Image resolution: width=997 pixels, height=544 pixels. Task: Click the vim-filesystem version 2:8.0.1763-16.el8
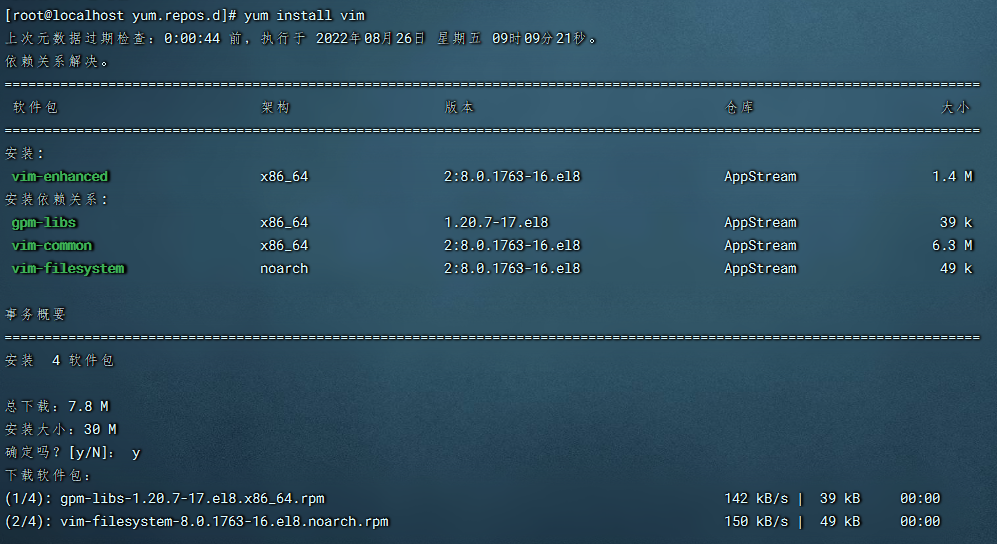512,268
